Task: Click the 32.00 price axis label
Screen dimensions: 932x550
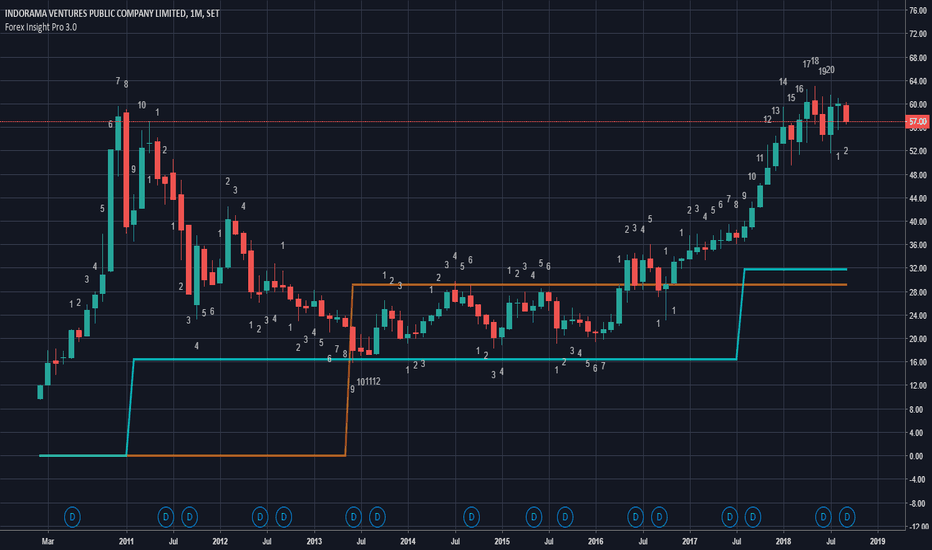Action: (x=918, y=268)
